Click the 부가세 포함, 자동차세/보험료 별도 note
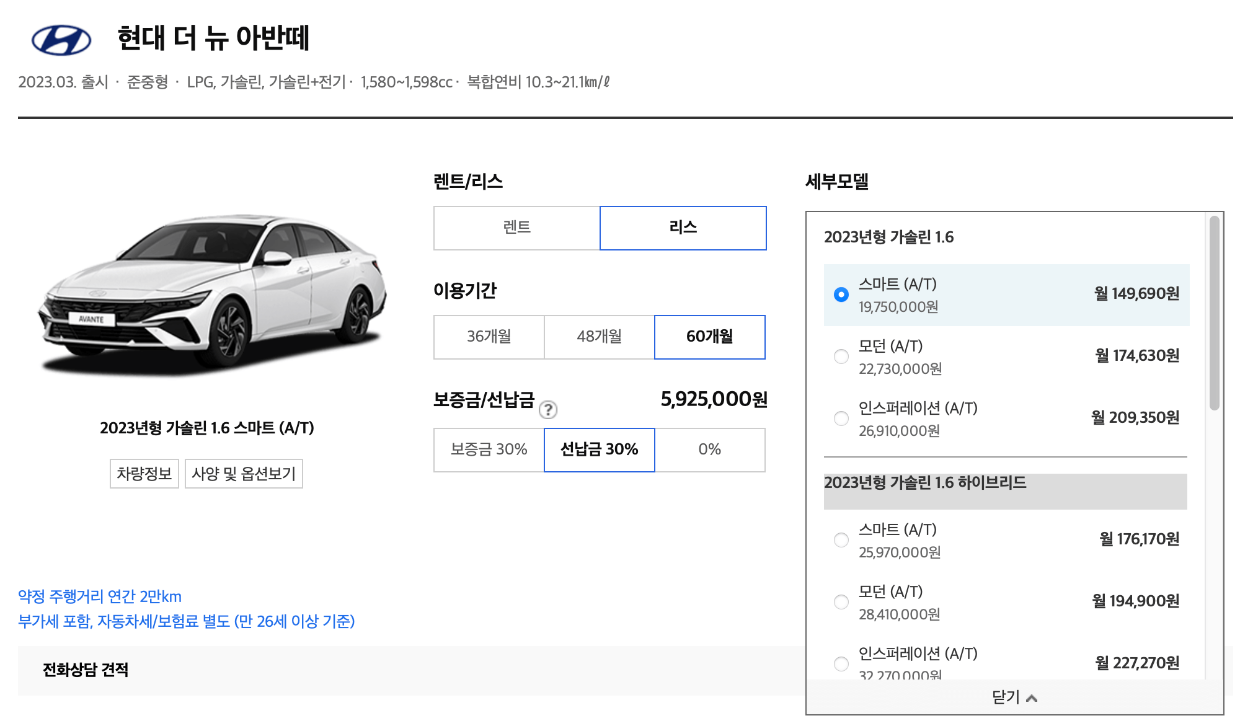Viewport: 1240px width, 727px height. point(186,622)
